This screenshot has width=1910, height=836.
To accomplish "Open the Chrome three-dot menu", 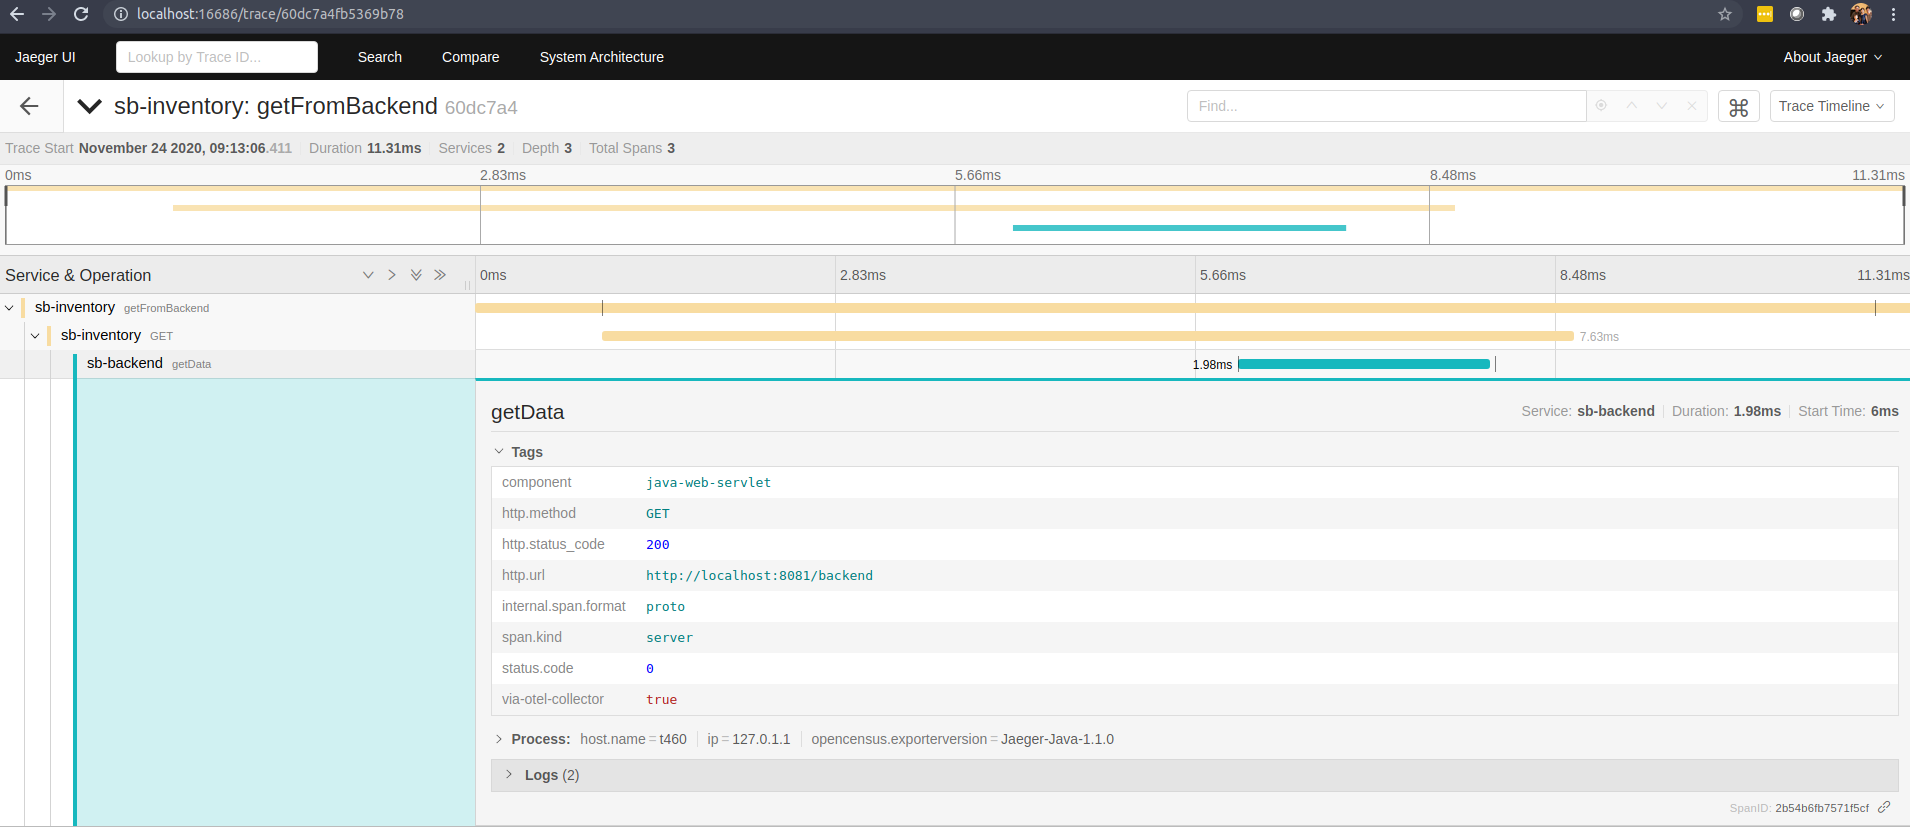I will pos(1893,14).
